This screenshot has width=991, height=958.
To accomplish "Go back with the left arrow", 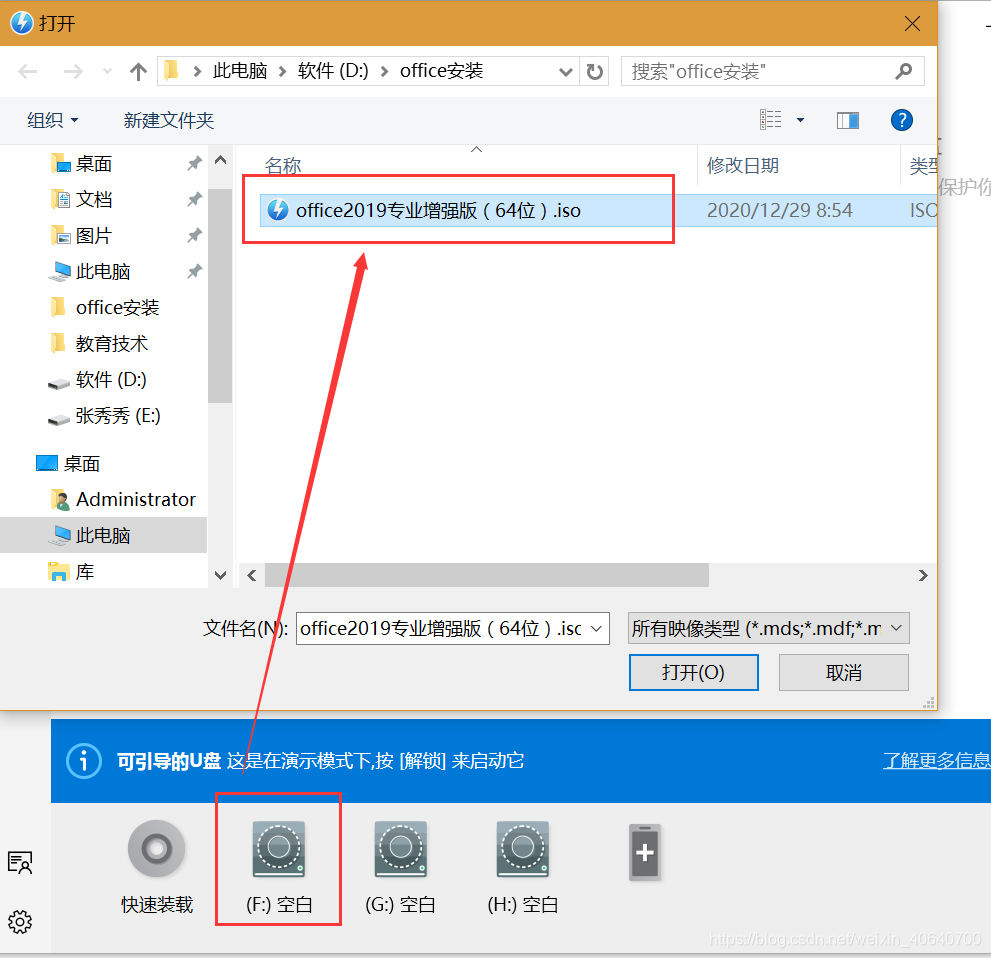I will click(x=27, y=71).
